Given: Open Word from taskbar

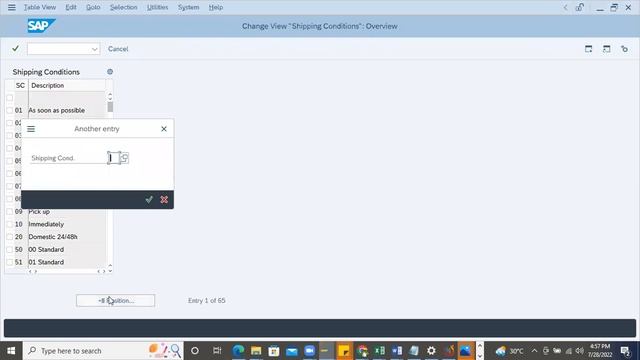Looking at the screenshot, I should (397, 351).
